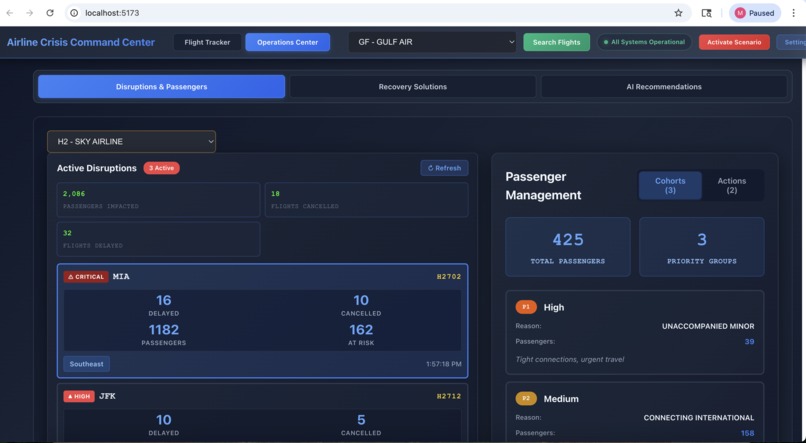
Task: Click the Southeast region tag
Action: click(x=86, y=364)
